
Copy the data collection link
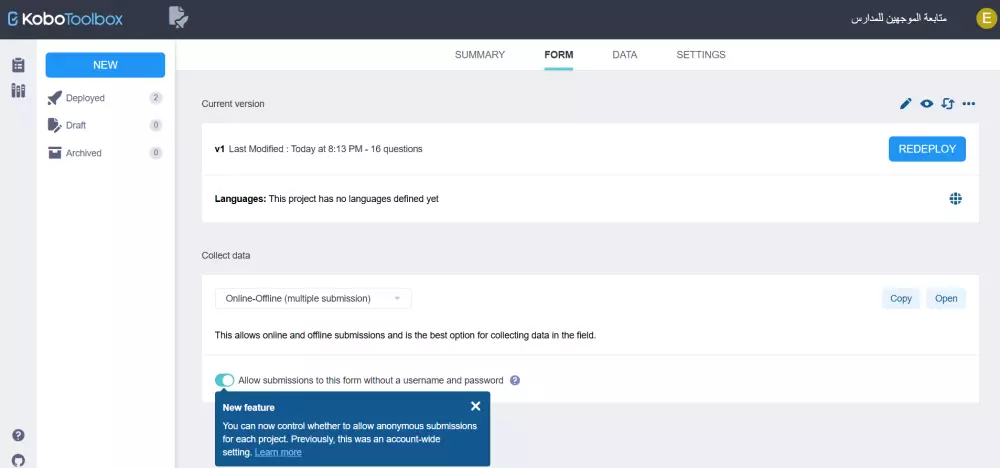coord(901,298)
